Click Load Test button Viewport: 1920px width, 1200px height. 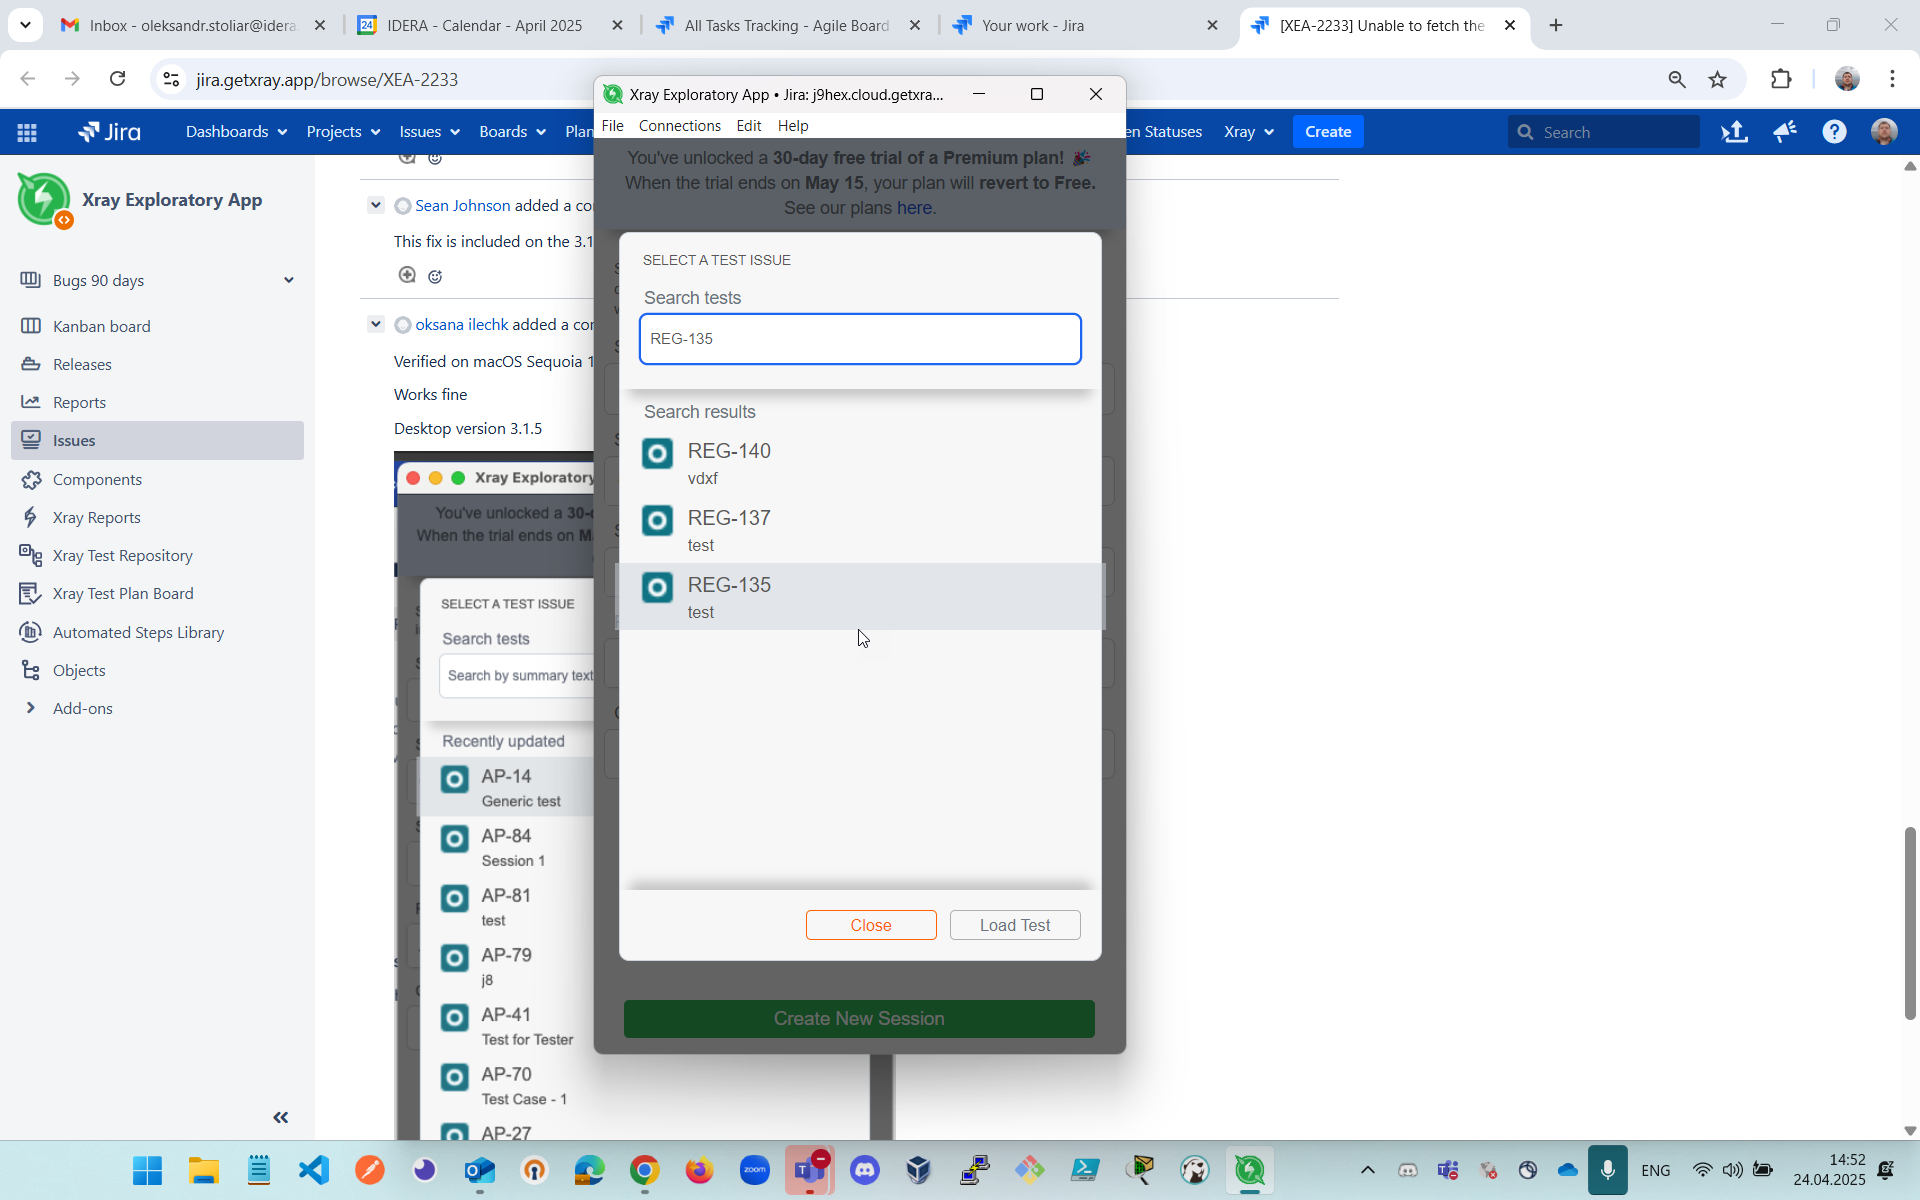coord(1015,925)
